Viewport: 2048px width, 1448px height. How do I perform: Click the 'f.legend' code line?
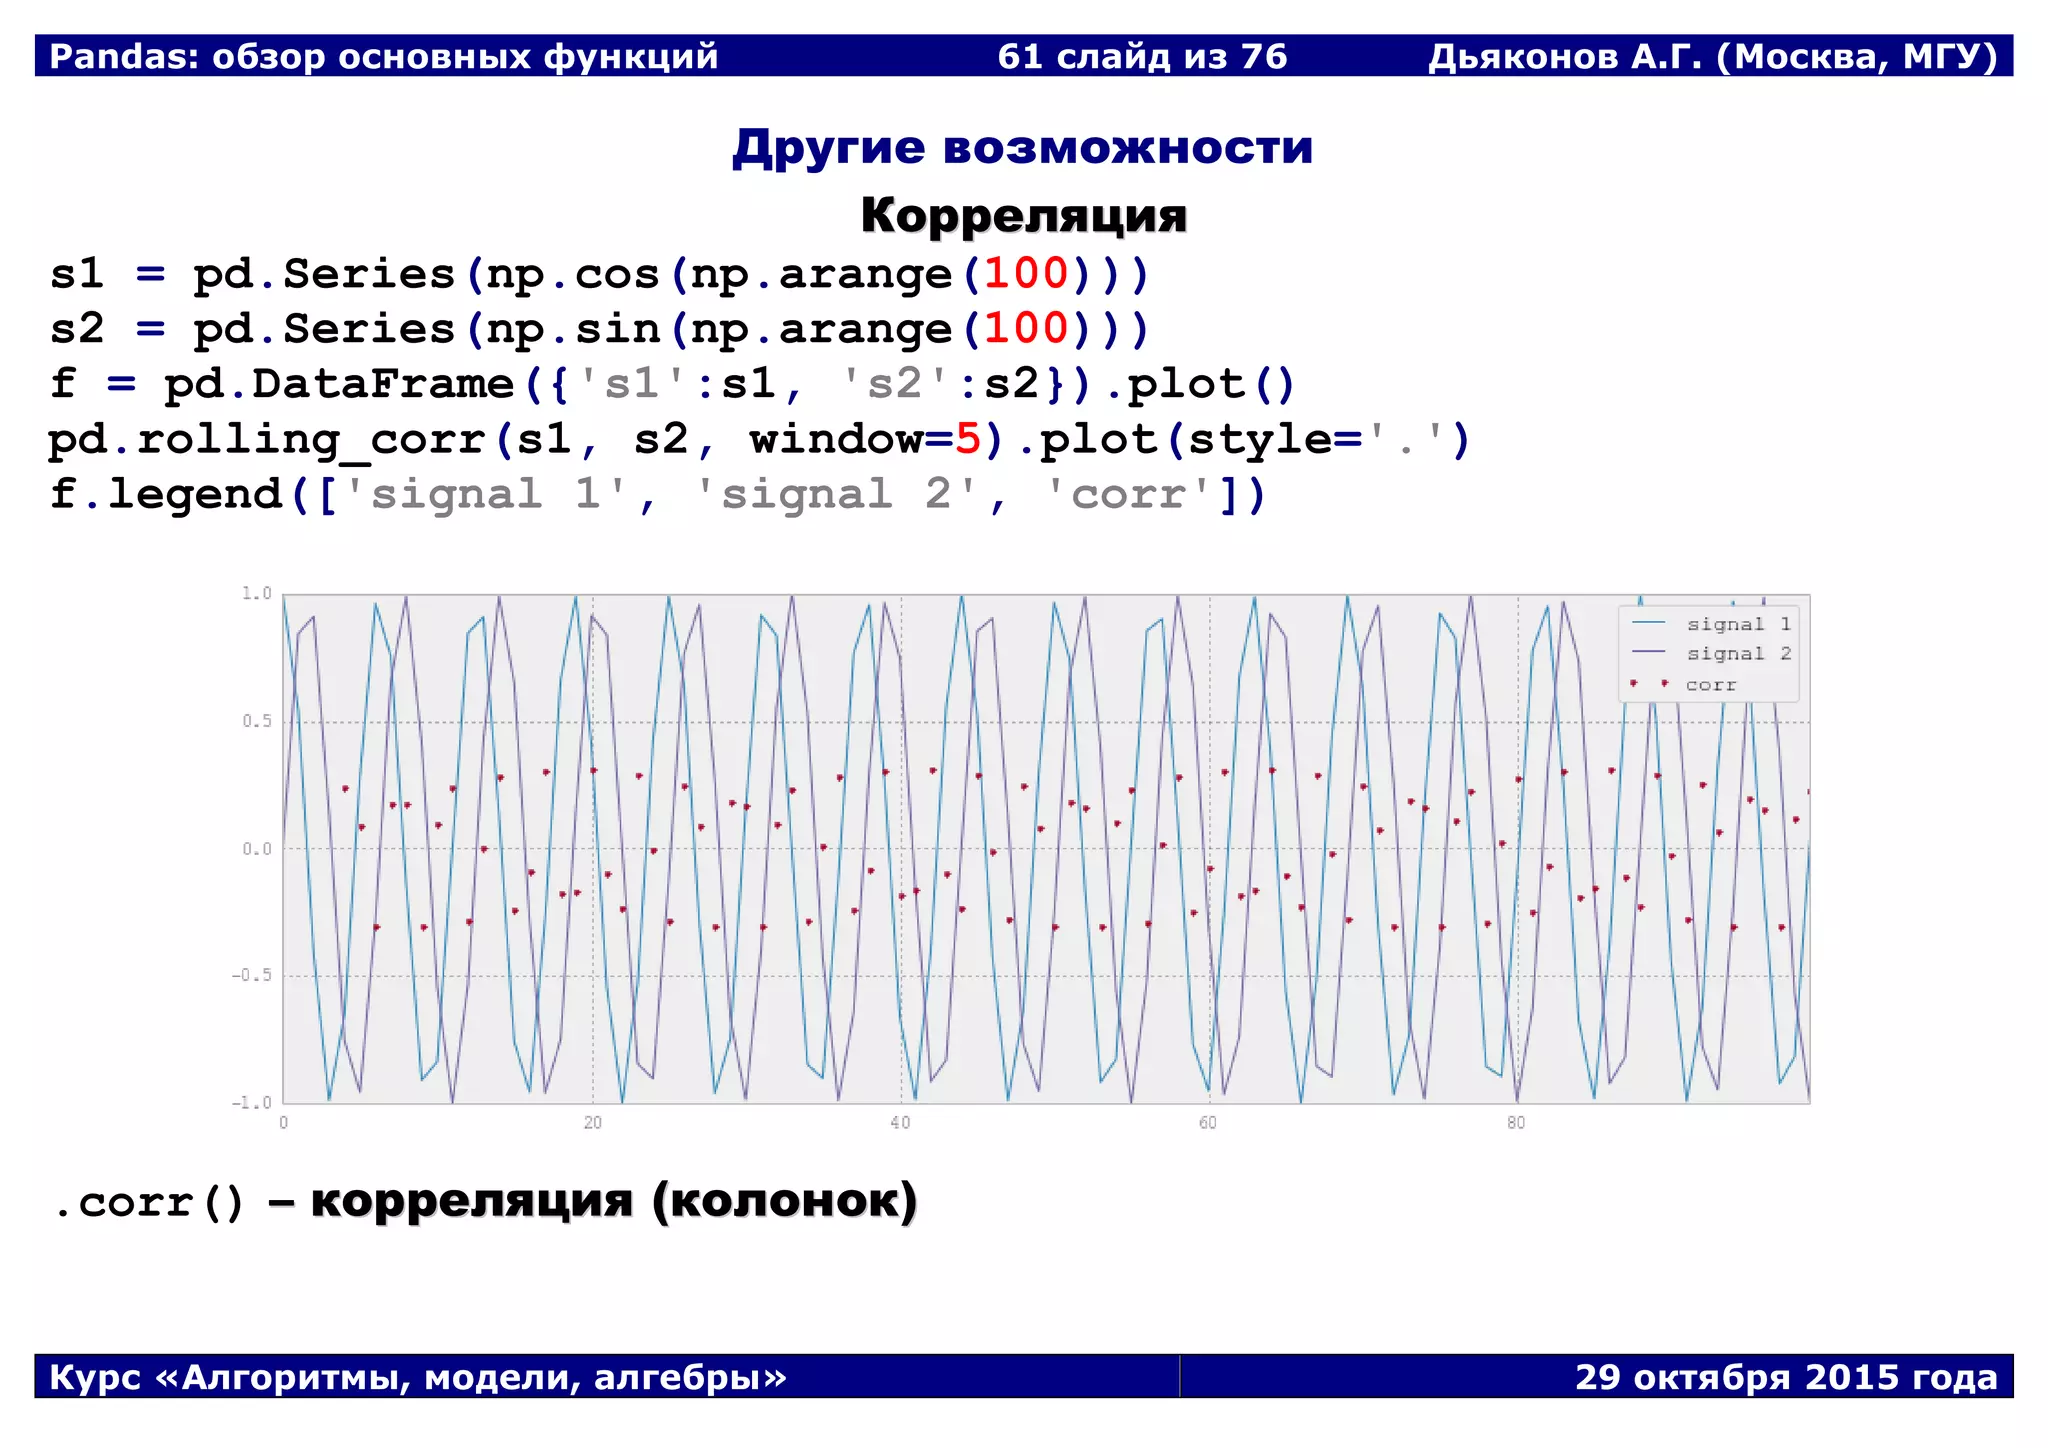(658, 495)
